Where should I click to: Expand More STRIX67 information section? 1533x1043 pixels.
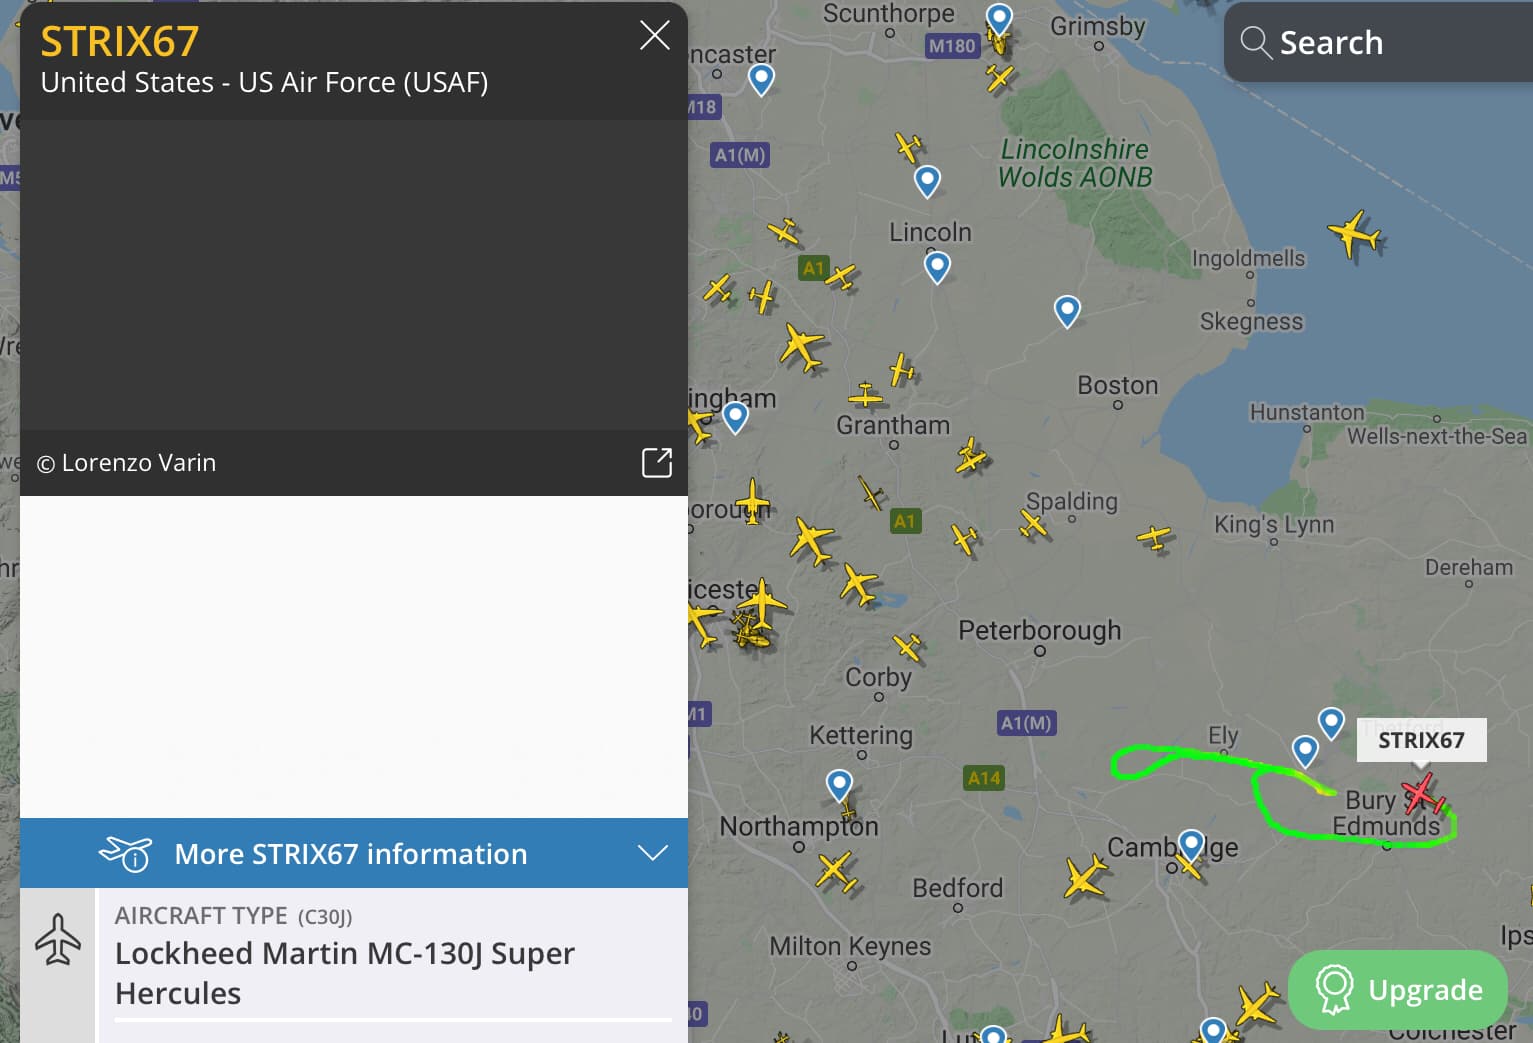351,854
